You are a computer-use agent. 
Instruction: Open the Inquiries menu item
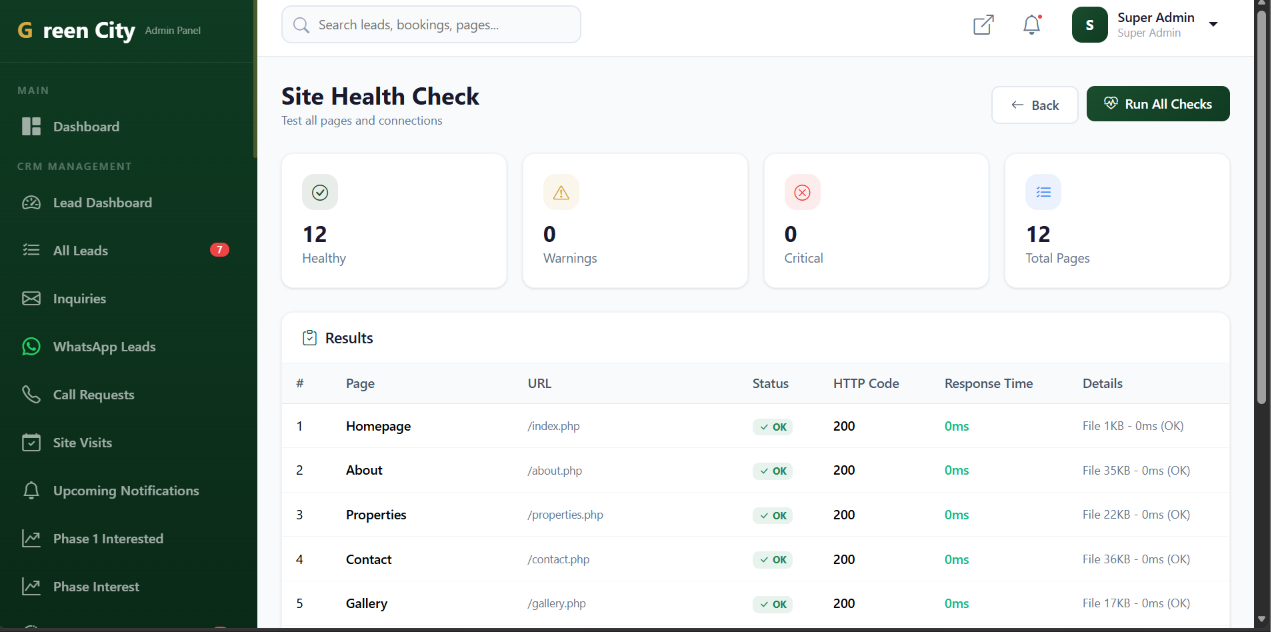[127, 298]
